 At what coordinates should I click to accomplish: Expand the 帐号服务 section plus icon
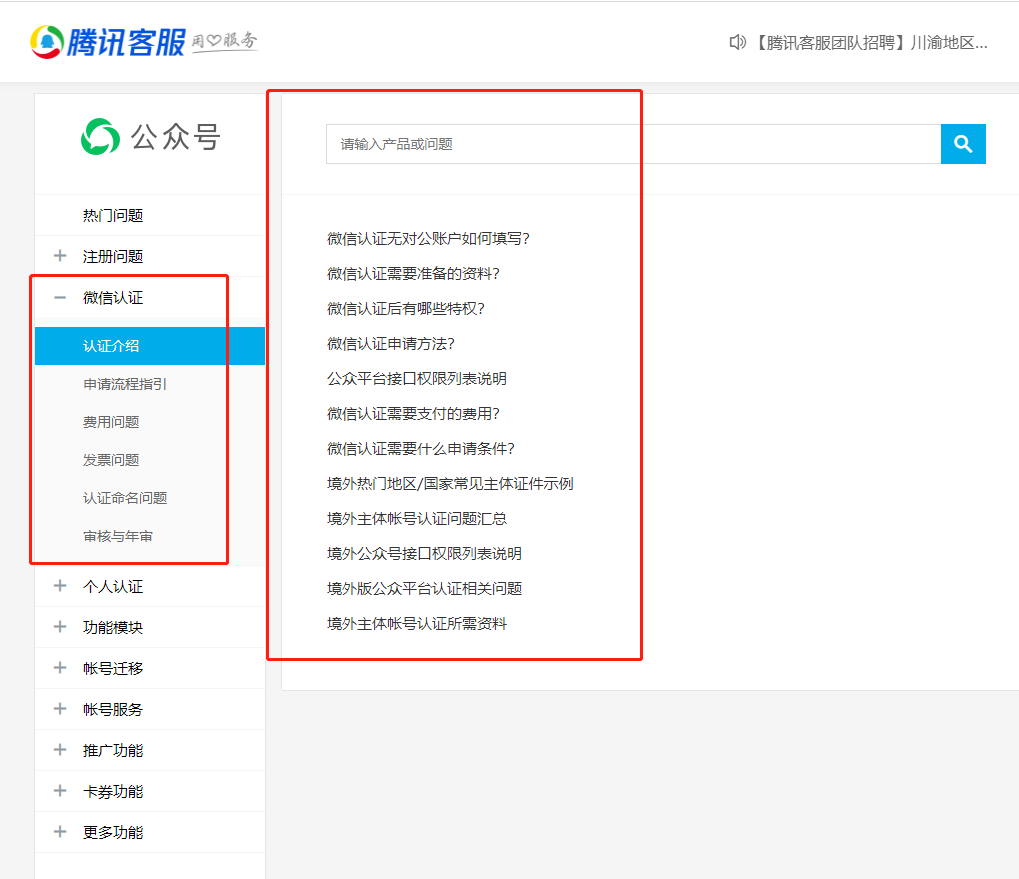tap(60, 709)
